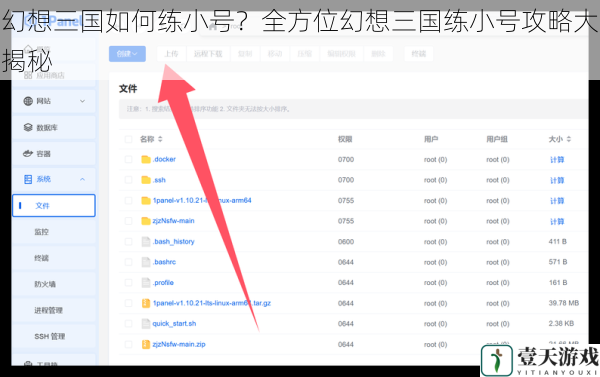
Task: Click the folder icon beside zjzNsfw-main
Action: tap(146, 221)
